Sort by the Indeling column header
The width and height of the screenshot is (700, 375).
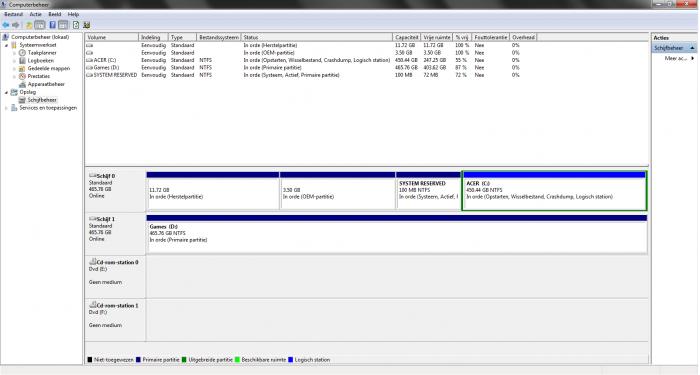pos(153,38)
